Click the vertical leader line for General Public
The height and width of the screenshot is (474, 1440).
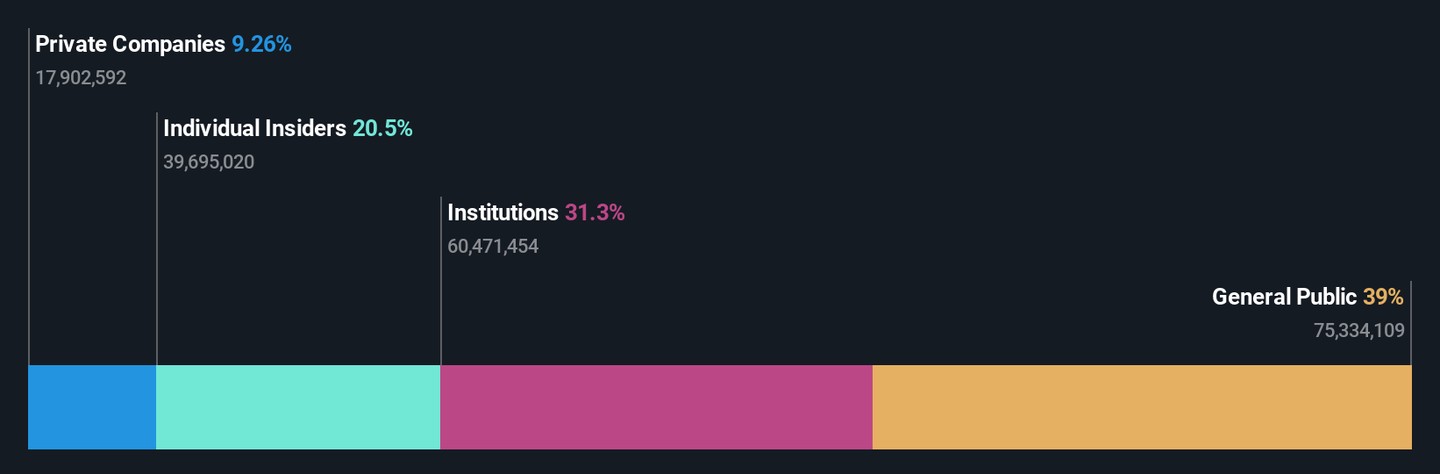1411,323
